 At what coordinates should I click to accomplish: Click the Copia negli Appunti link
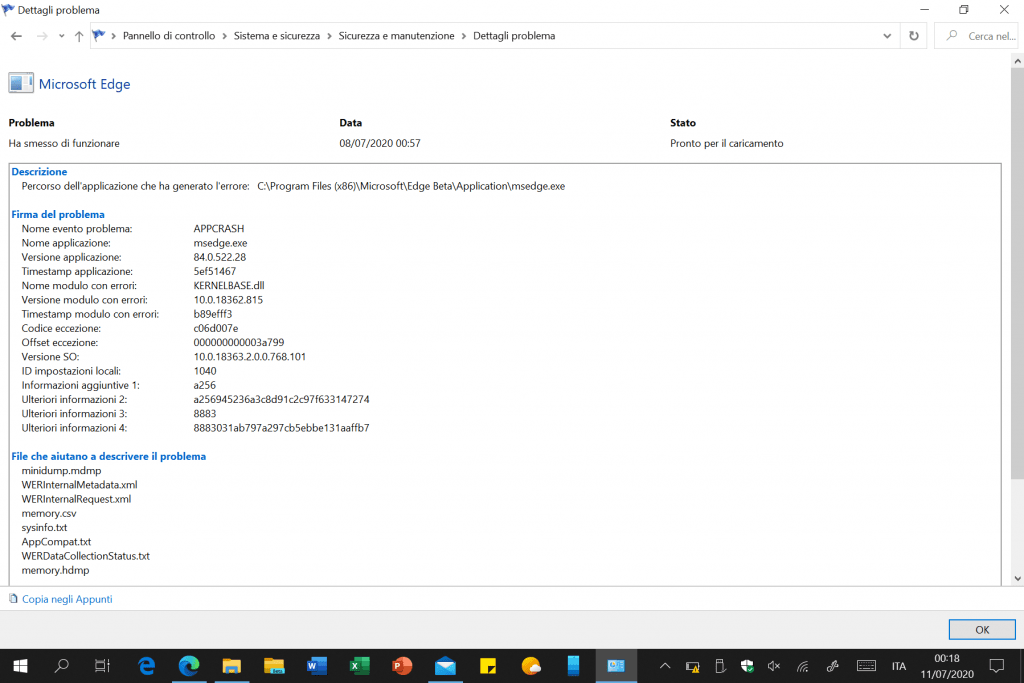pyautogui.click(x=66, y=599)
